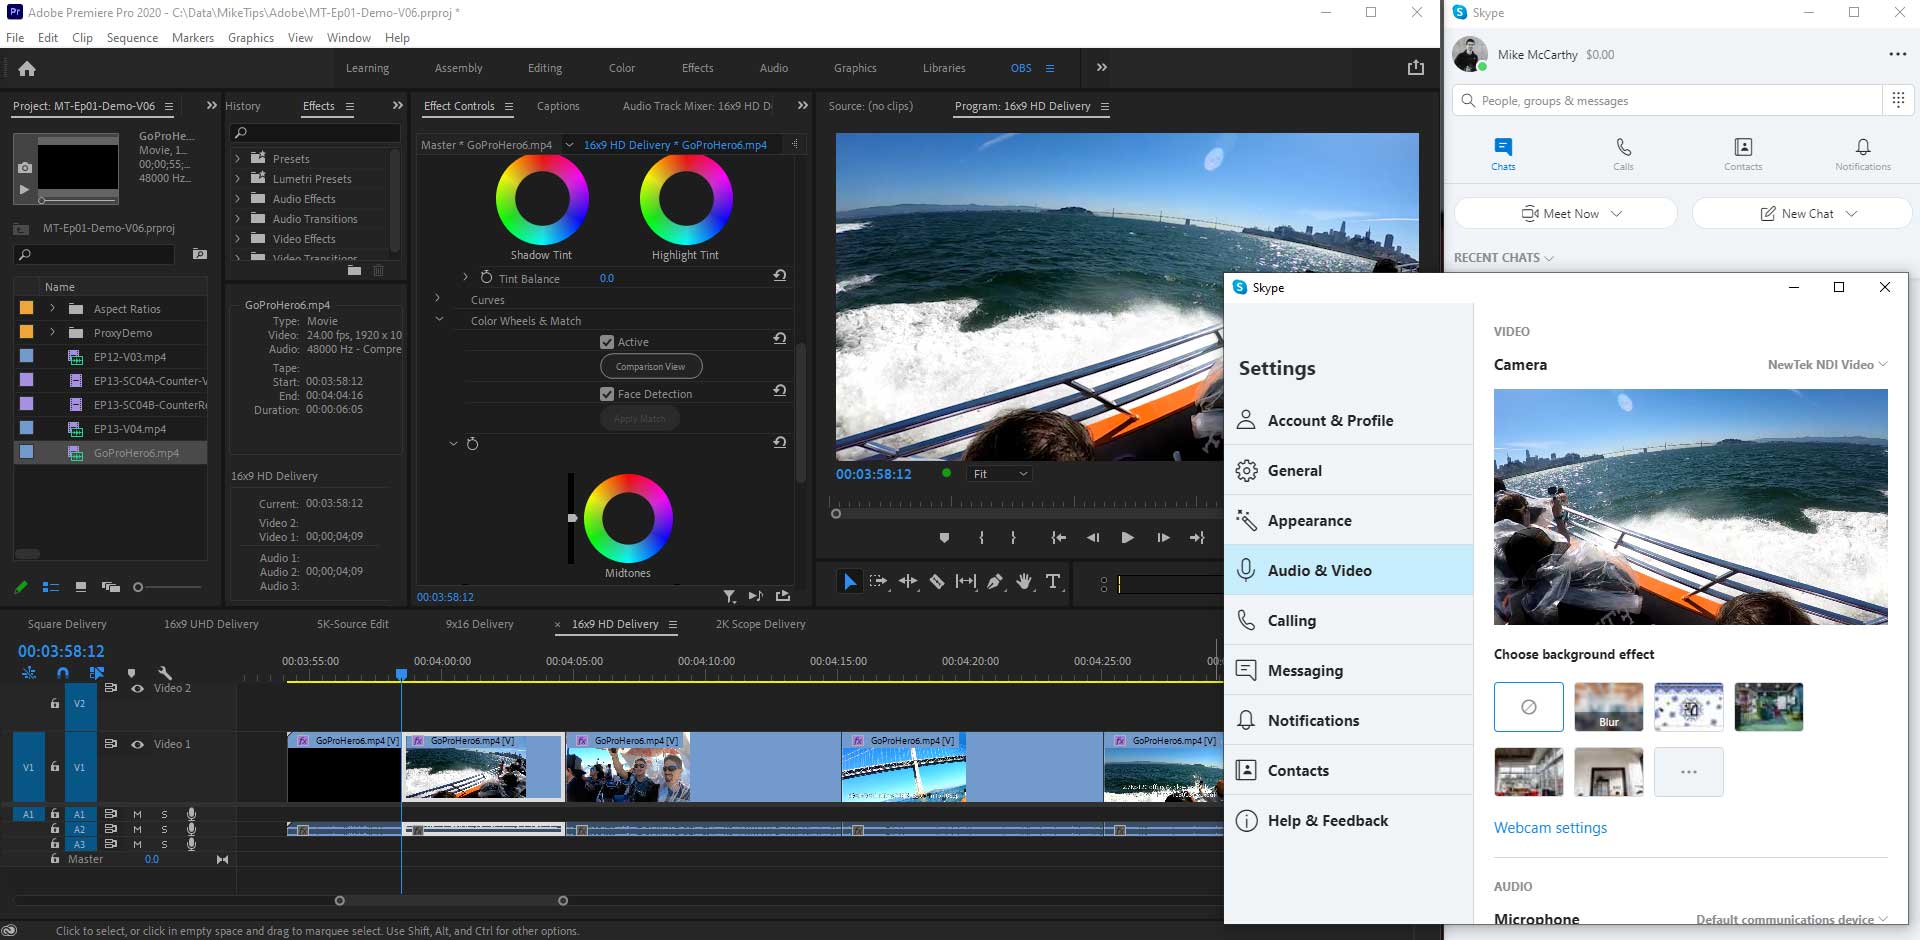Open the Captions panel tab

click(558, 106)
